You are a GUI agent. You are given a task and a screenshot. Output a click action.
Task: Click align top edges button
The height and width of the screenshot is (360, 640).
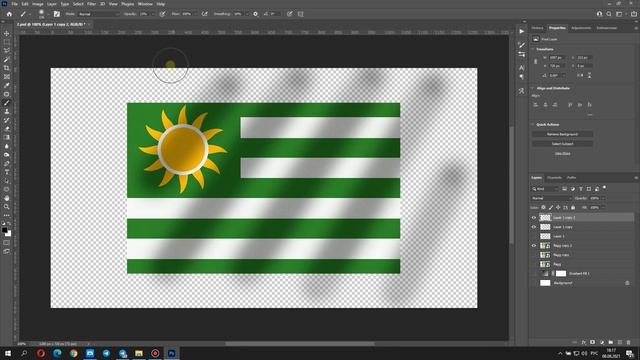pos(570,105)
